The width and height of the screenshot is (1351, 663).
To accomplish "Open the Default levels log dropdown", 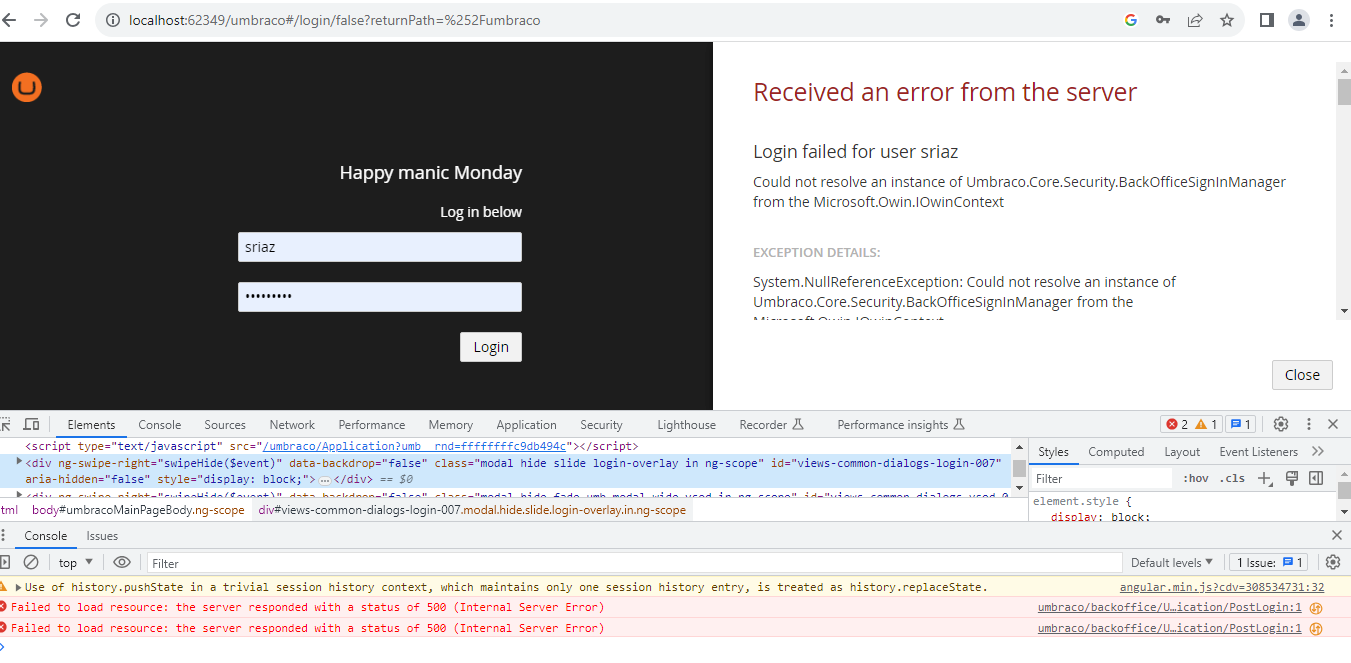I will point(1172,563).
